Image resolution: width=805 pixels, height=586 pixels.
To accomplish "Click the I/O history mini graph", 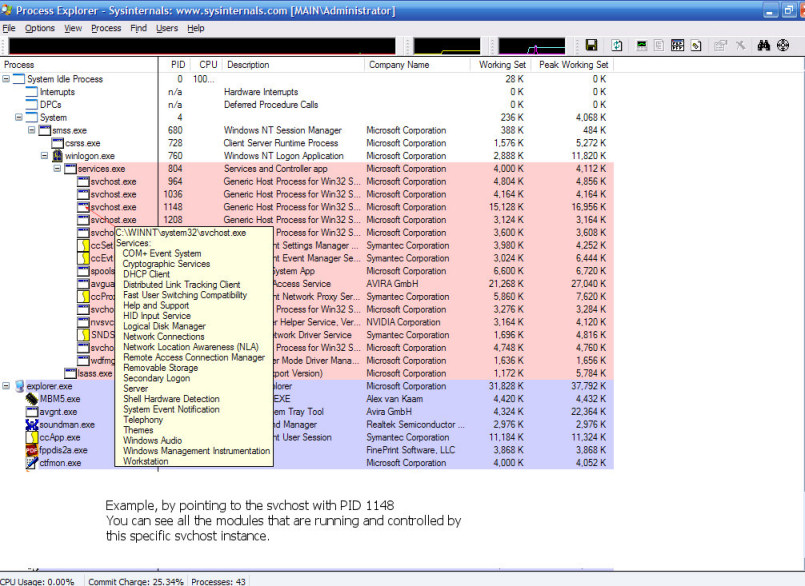I will point(531,46).
